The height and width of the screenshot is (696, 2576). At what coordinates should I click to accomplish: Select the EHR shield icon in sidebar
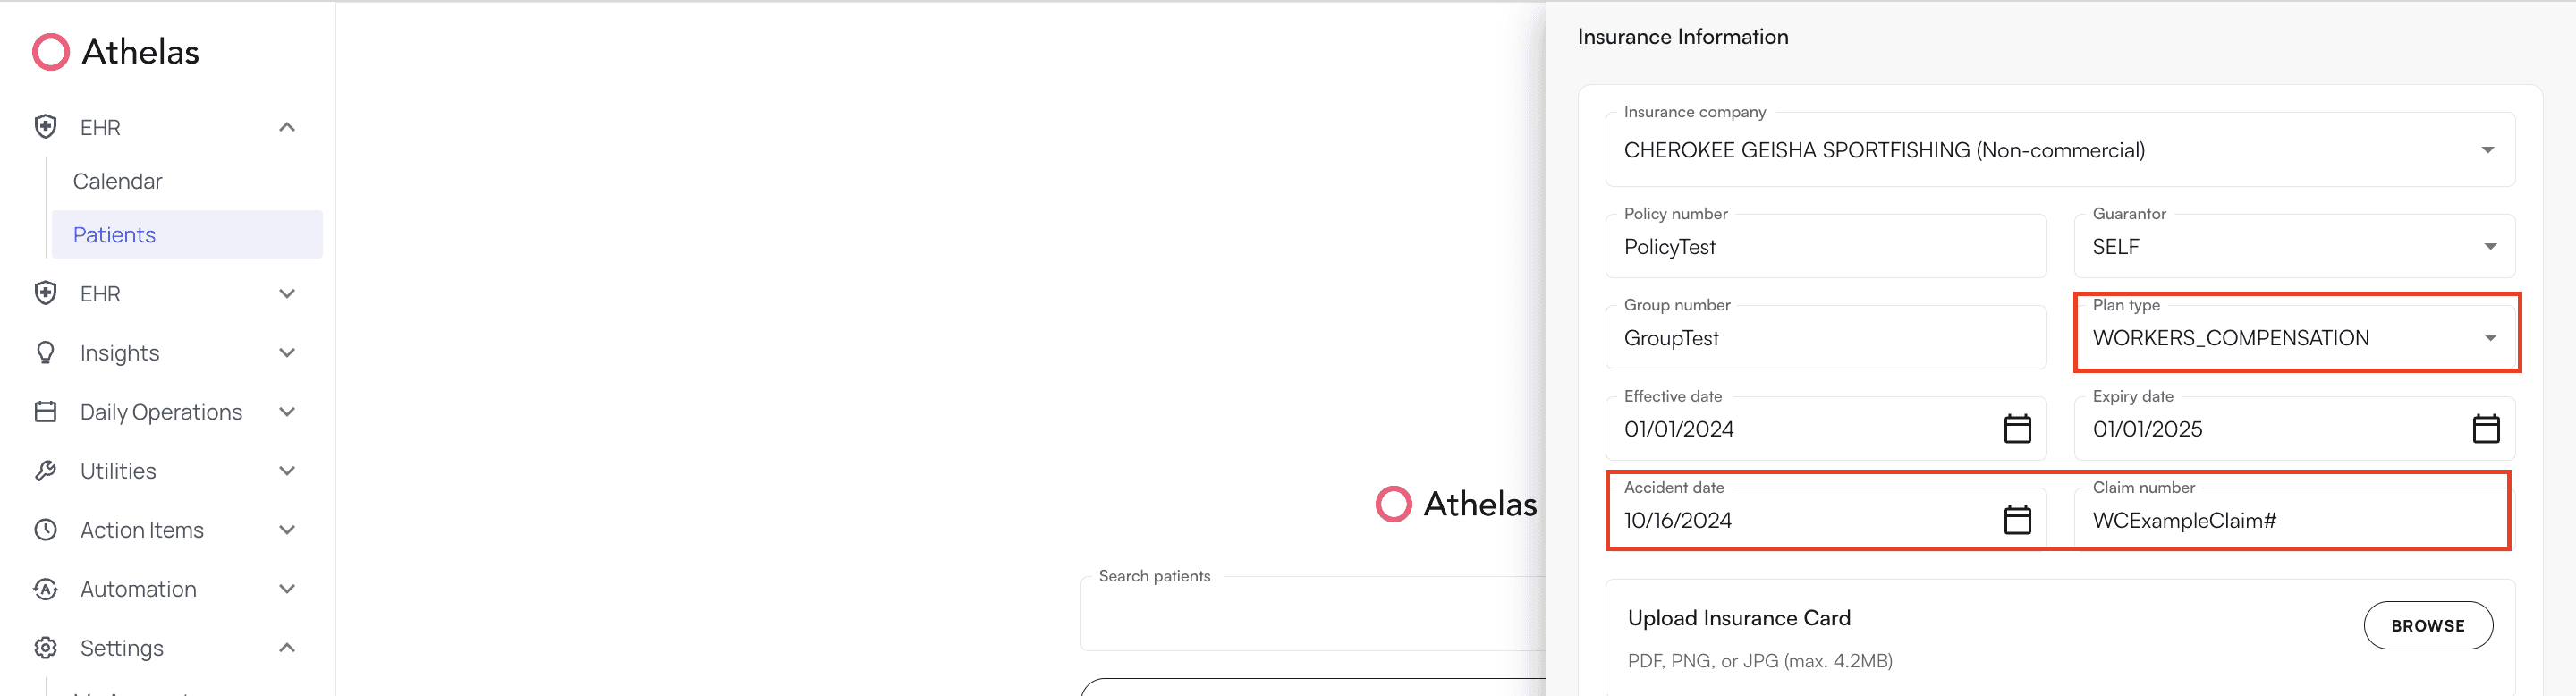point(45,127)
